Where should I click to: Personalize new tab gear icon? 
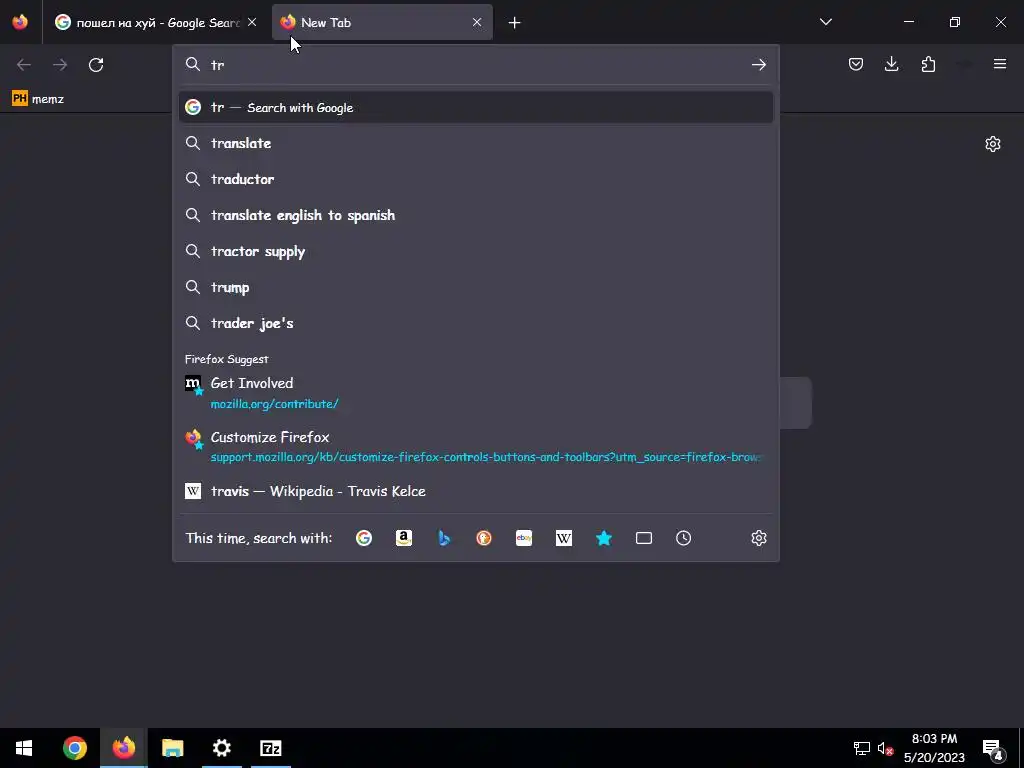[993, 144]
